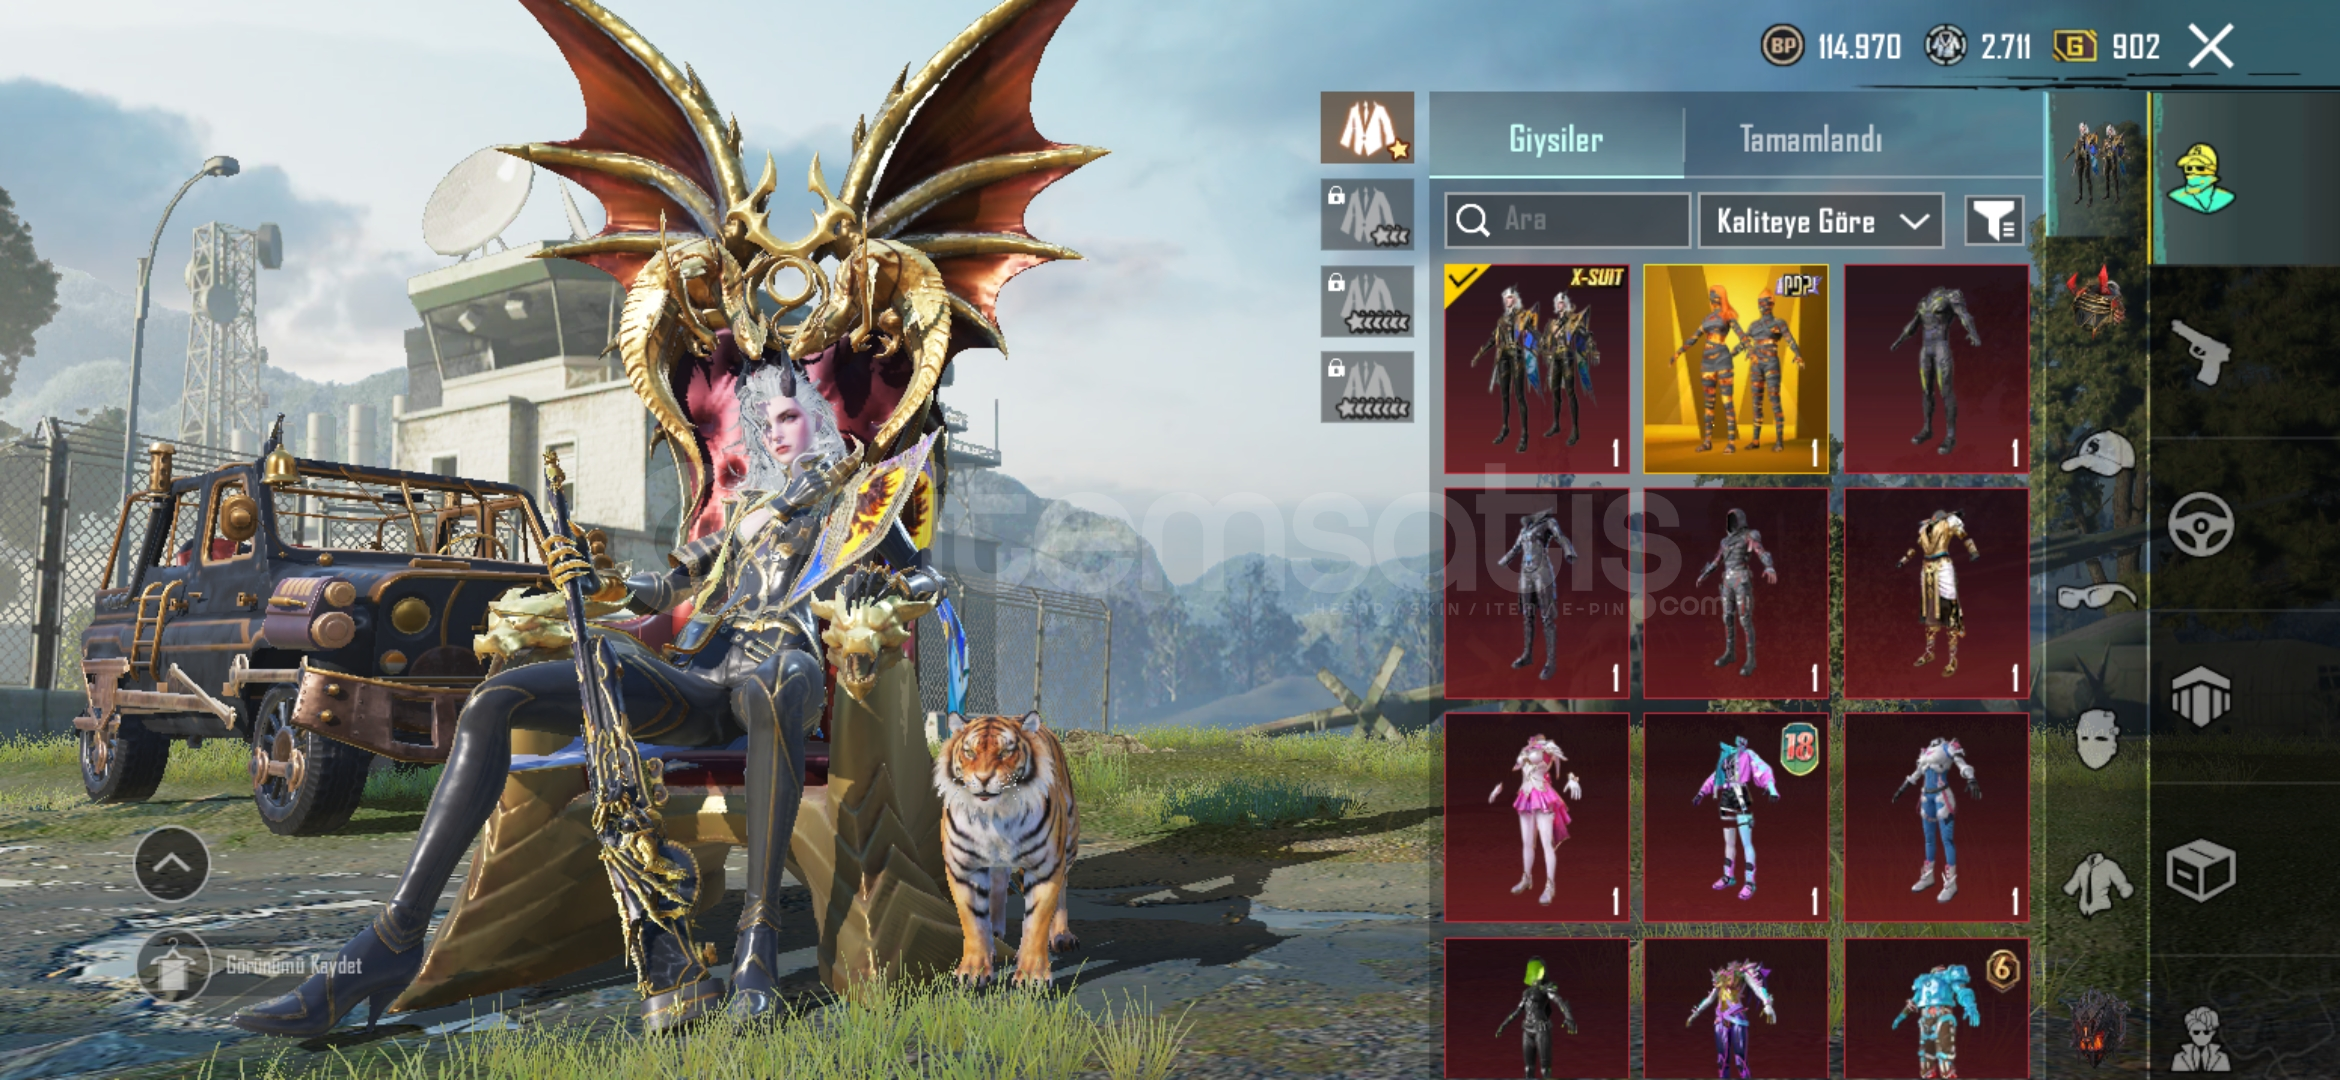Select the second locked outfit preset
Viewport: 2340px width, 1080px height.
(1367, 301)
